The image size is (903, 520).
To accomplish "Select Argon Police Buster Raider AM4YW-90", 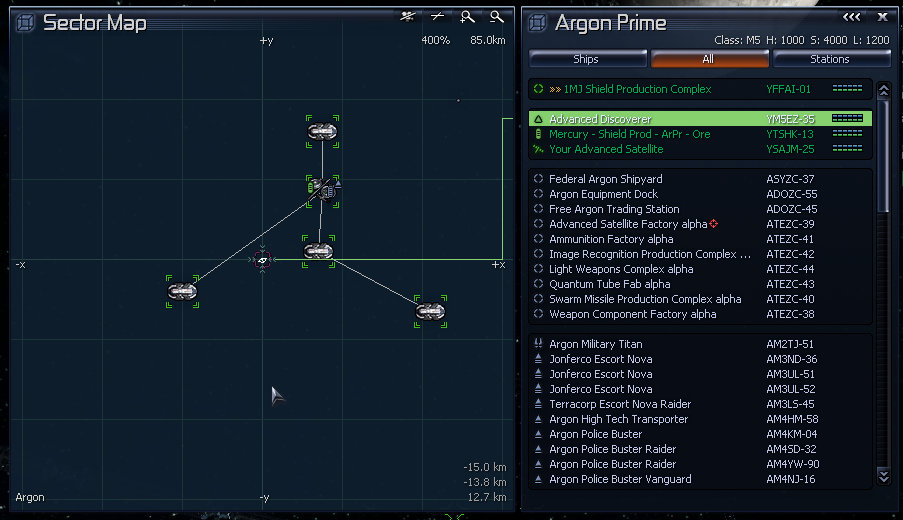I will [x=700, y=464].
